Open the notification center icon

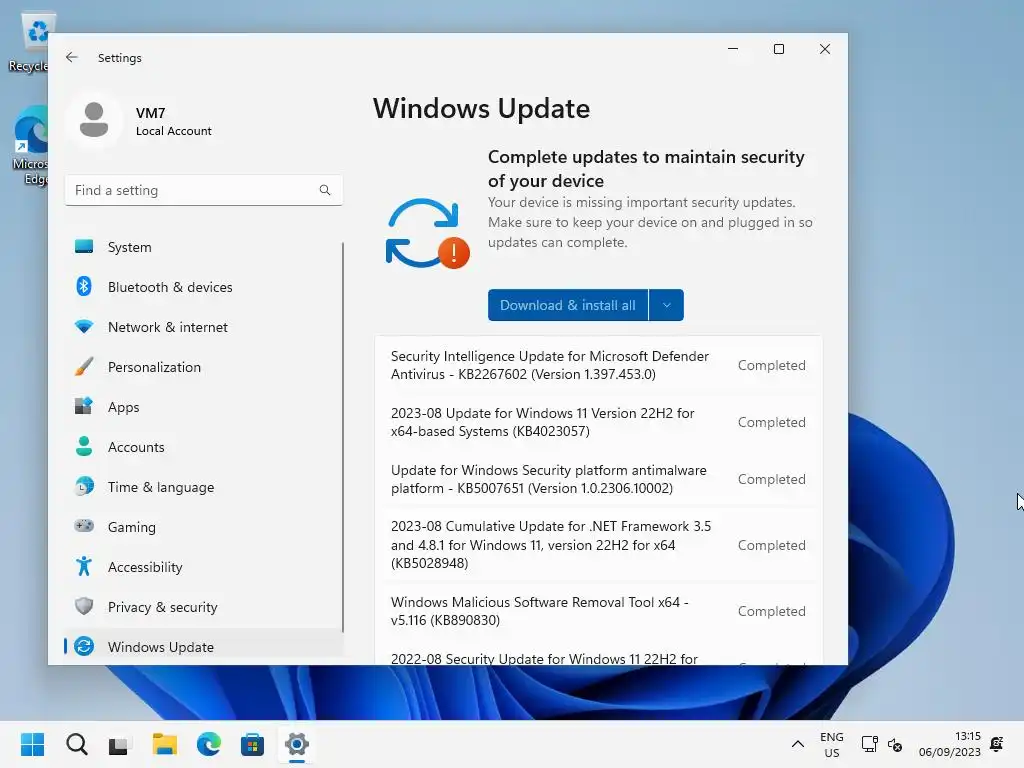click(x=997, y=744)
